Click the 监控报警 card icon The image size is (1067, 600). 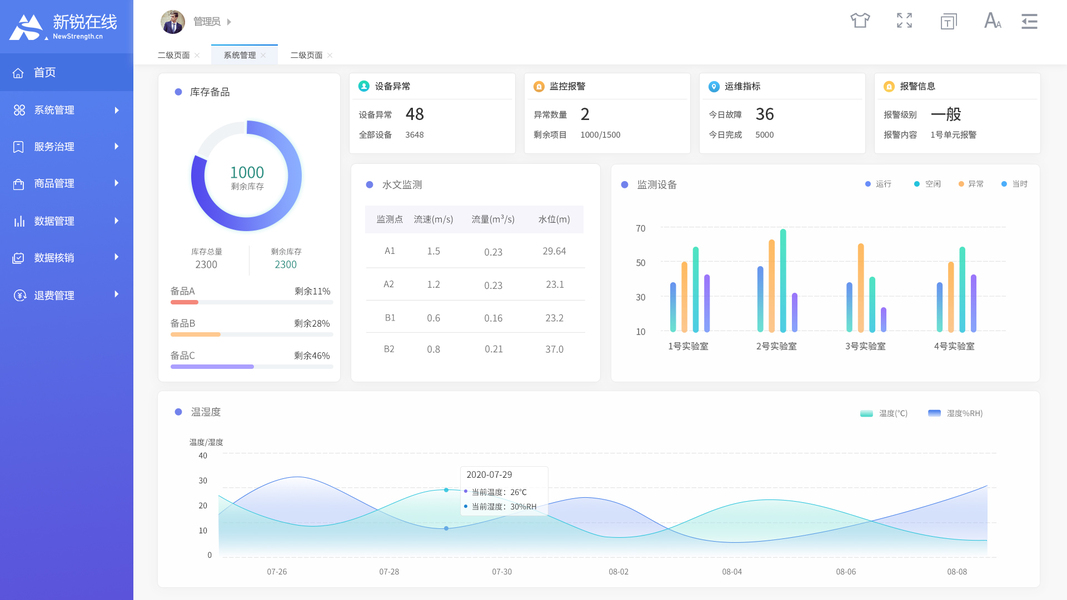click(x=539, y=86)
